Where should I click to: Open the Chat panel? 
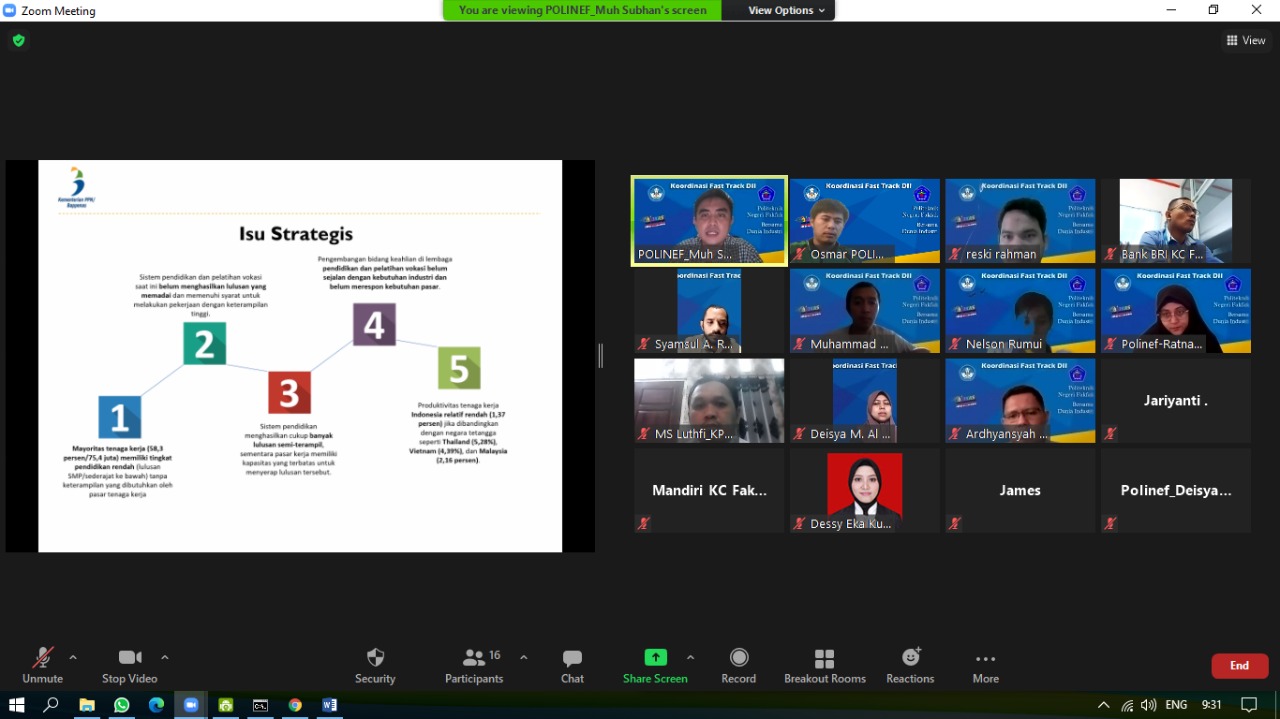click(572, 665)
